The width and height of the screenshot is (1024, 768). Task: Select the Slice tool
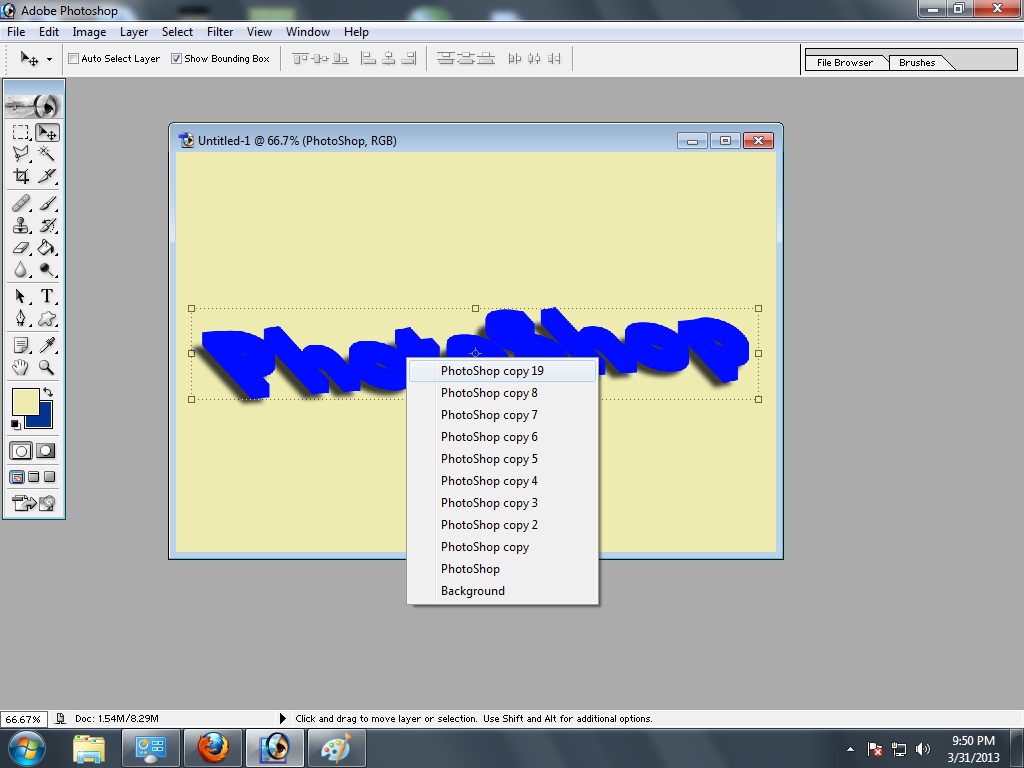(47, 176)
